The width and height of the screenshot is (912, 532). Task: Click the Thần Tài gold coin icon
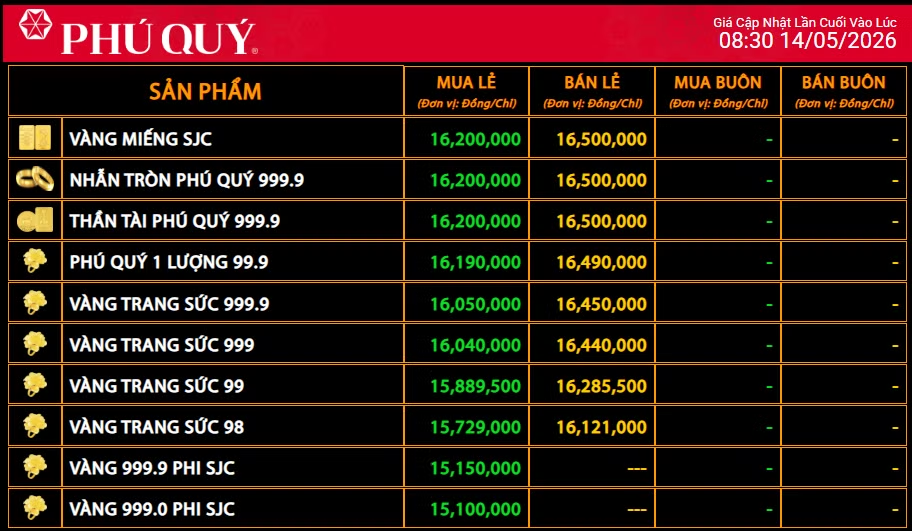click(35, 220)
